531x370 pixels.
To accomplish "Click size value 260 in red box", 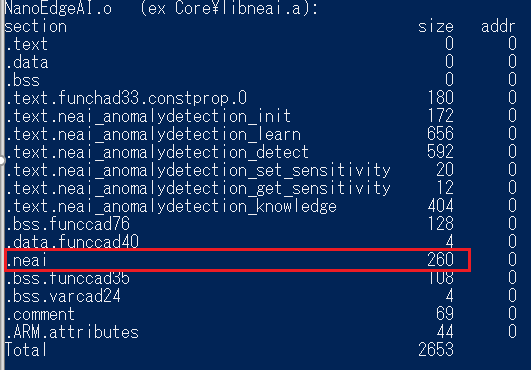I will pos(440,260).
